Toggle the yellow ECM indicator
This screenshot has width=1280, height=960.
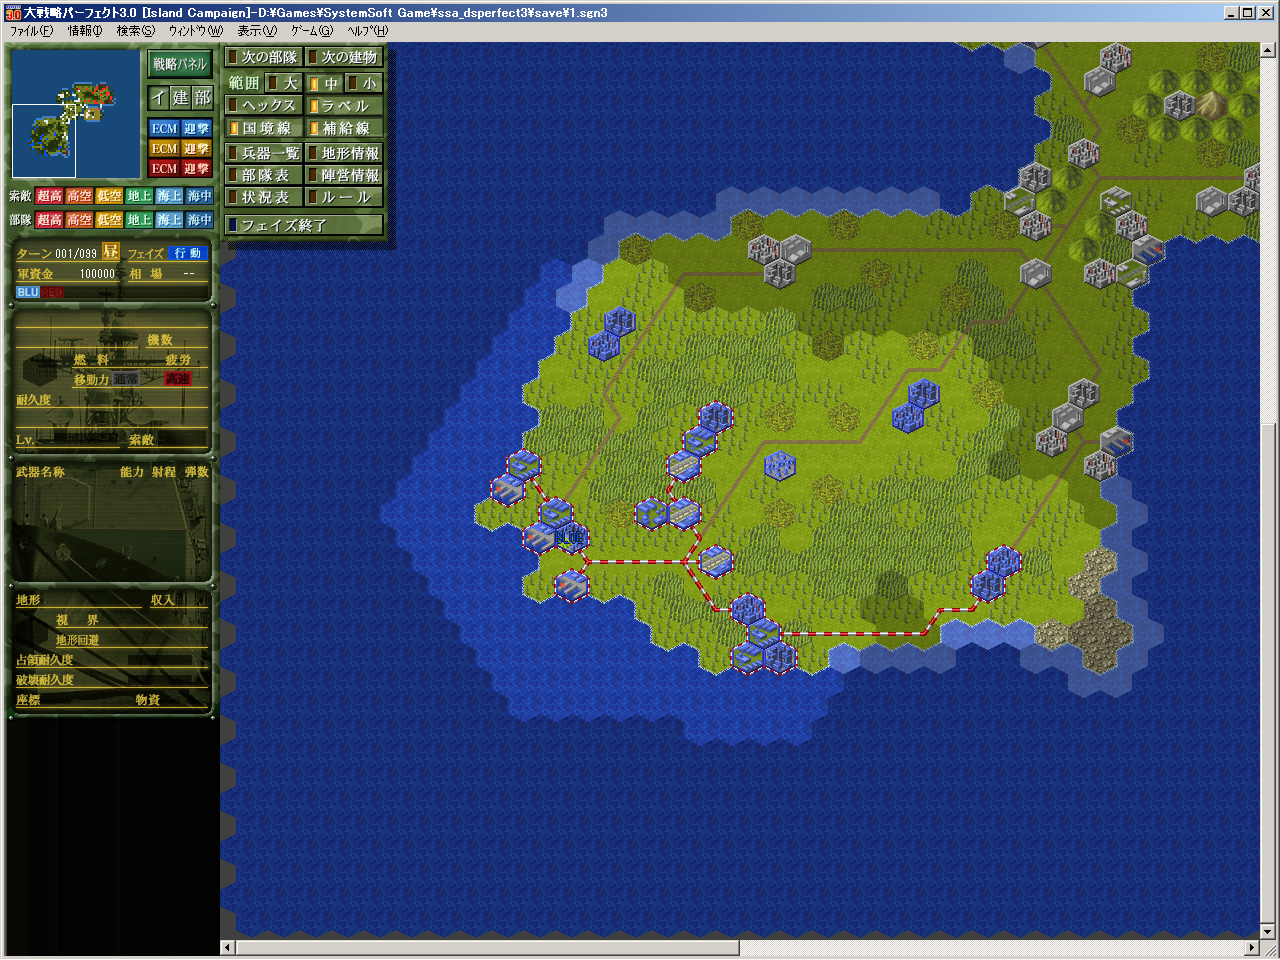[164, 148]
